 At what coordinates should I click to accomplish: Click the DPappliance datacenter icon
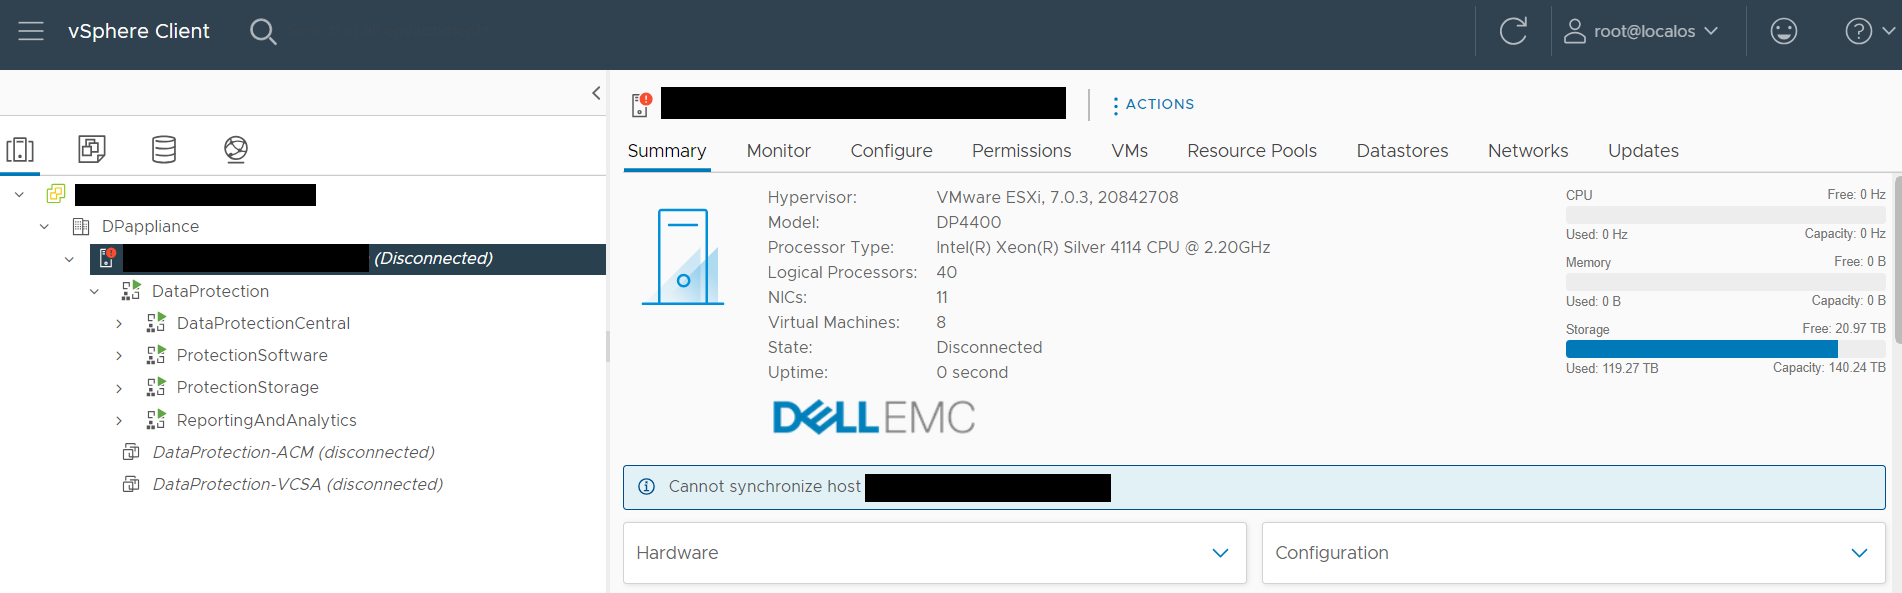81,227
